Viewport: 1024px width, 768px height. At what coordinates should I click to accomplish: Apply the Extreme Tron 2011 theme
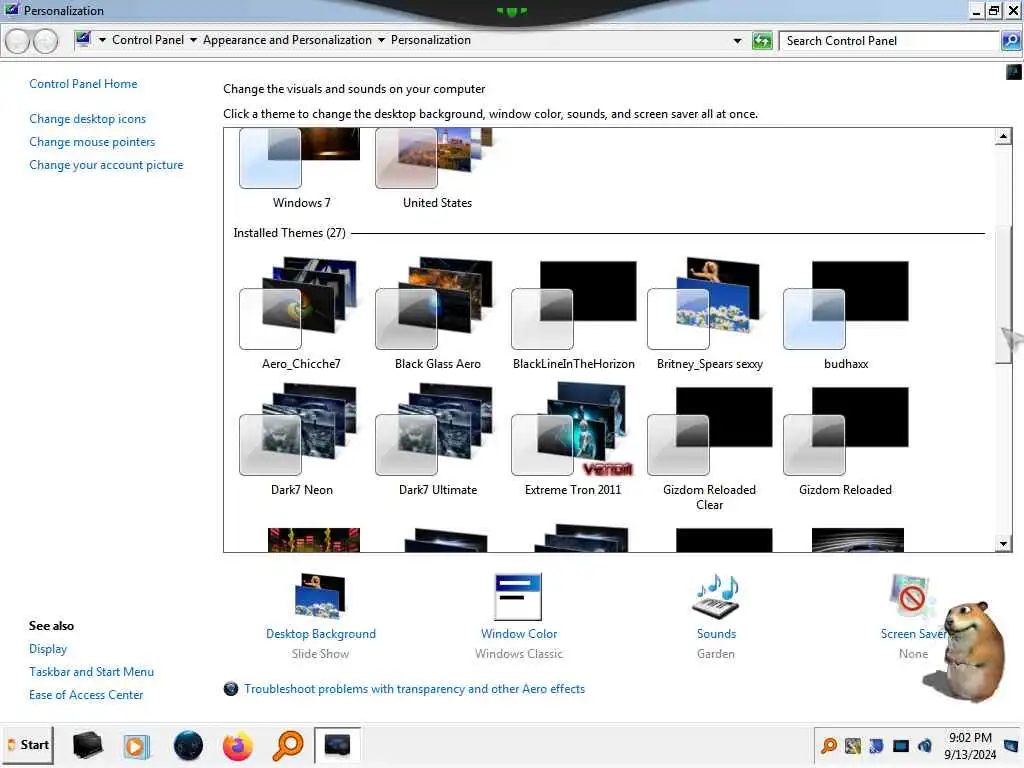click(x=573, y=440)
